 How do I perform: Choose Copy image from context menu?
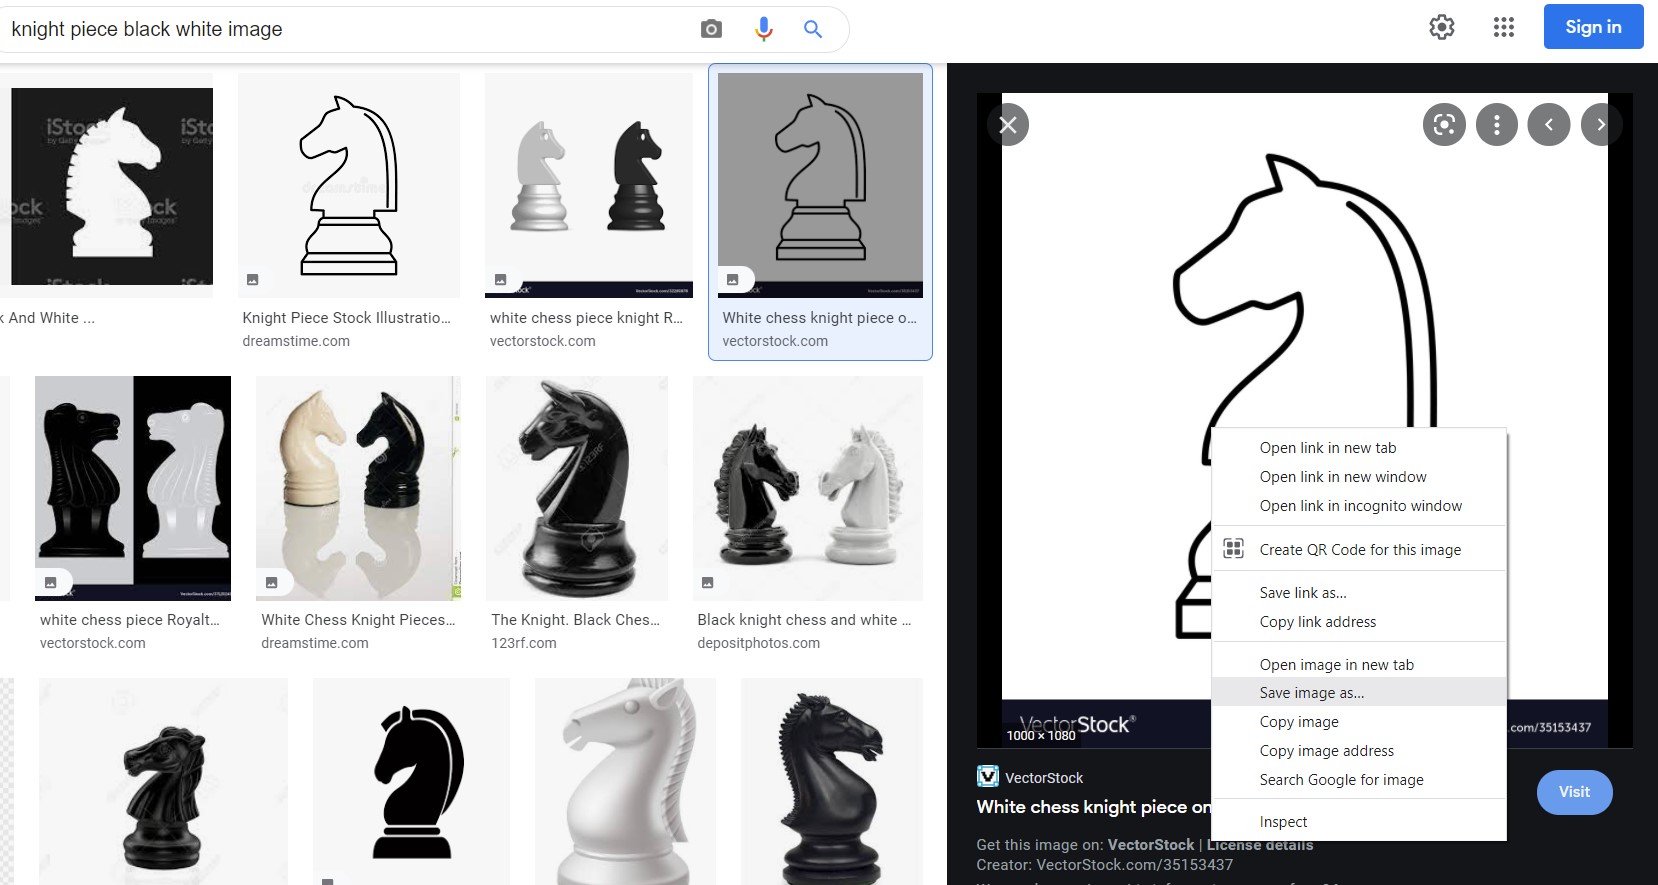[1359, 722]
